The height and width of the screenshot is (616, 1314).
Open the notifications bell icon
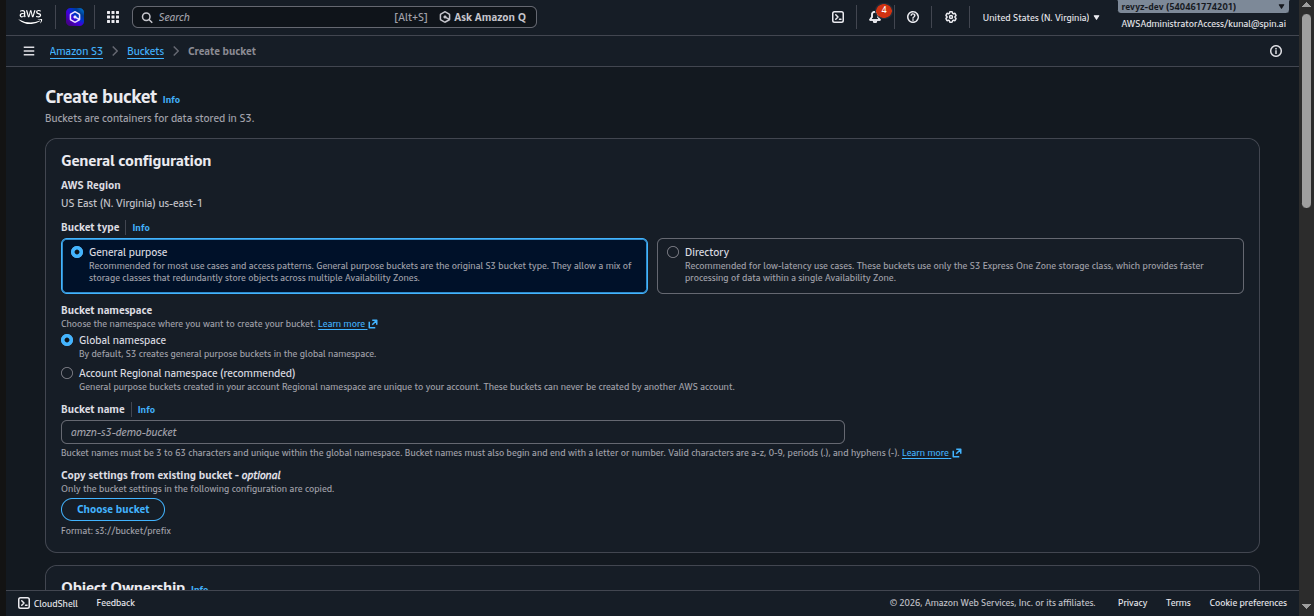875,17
